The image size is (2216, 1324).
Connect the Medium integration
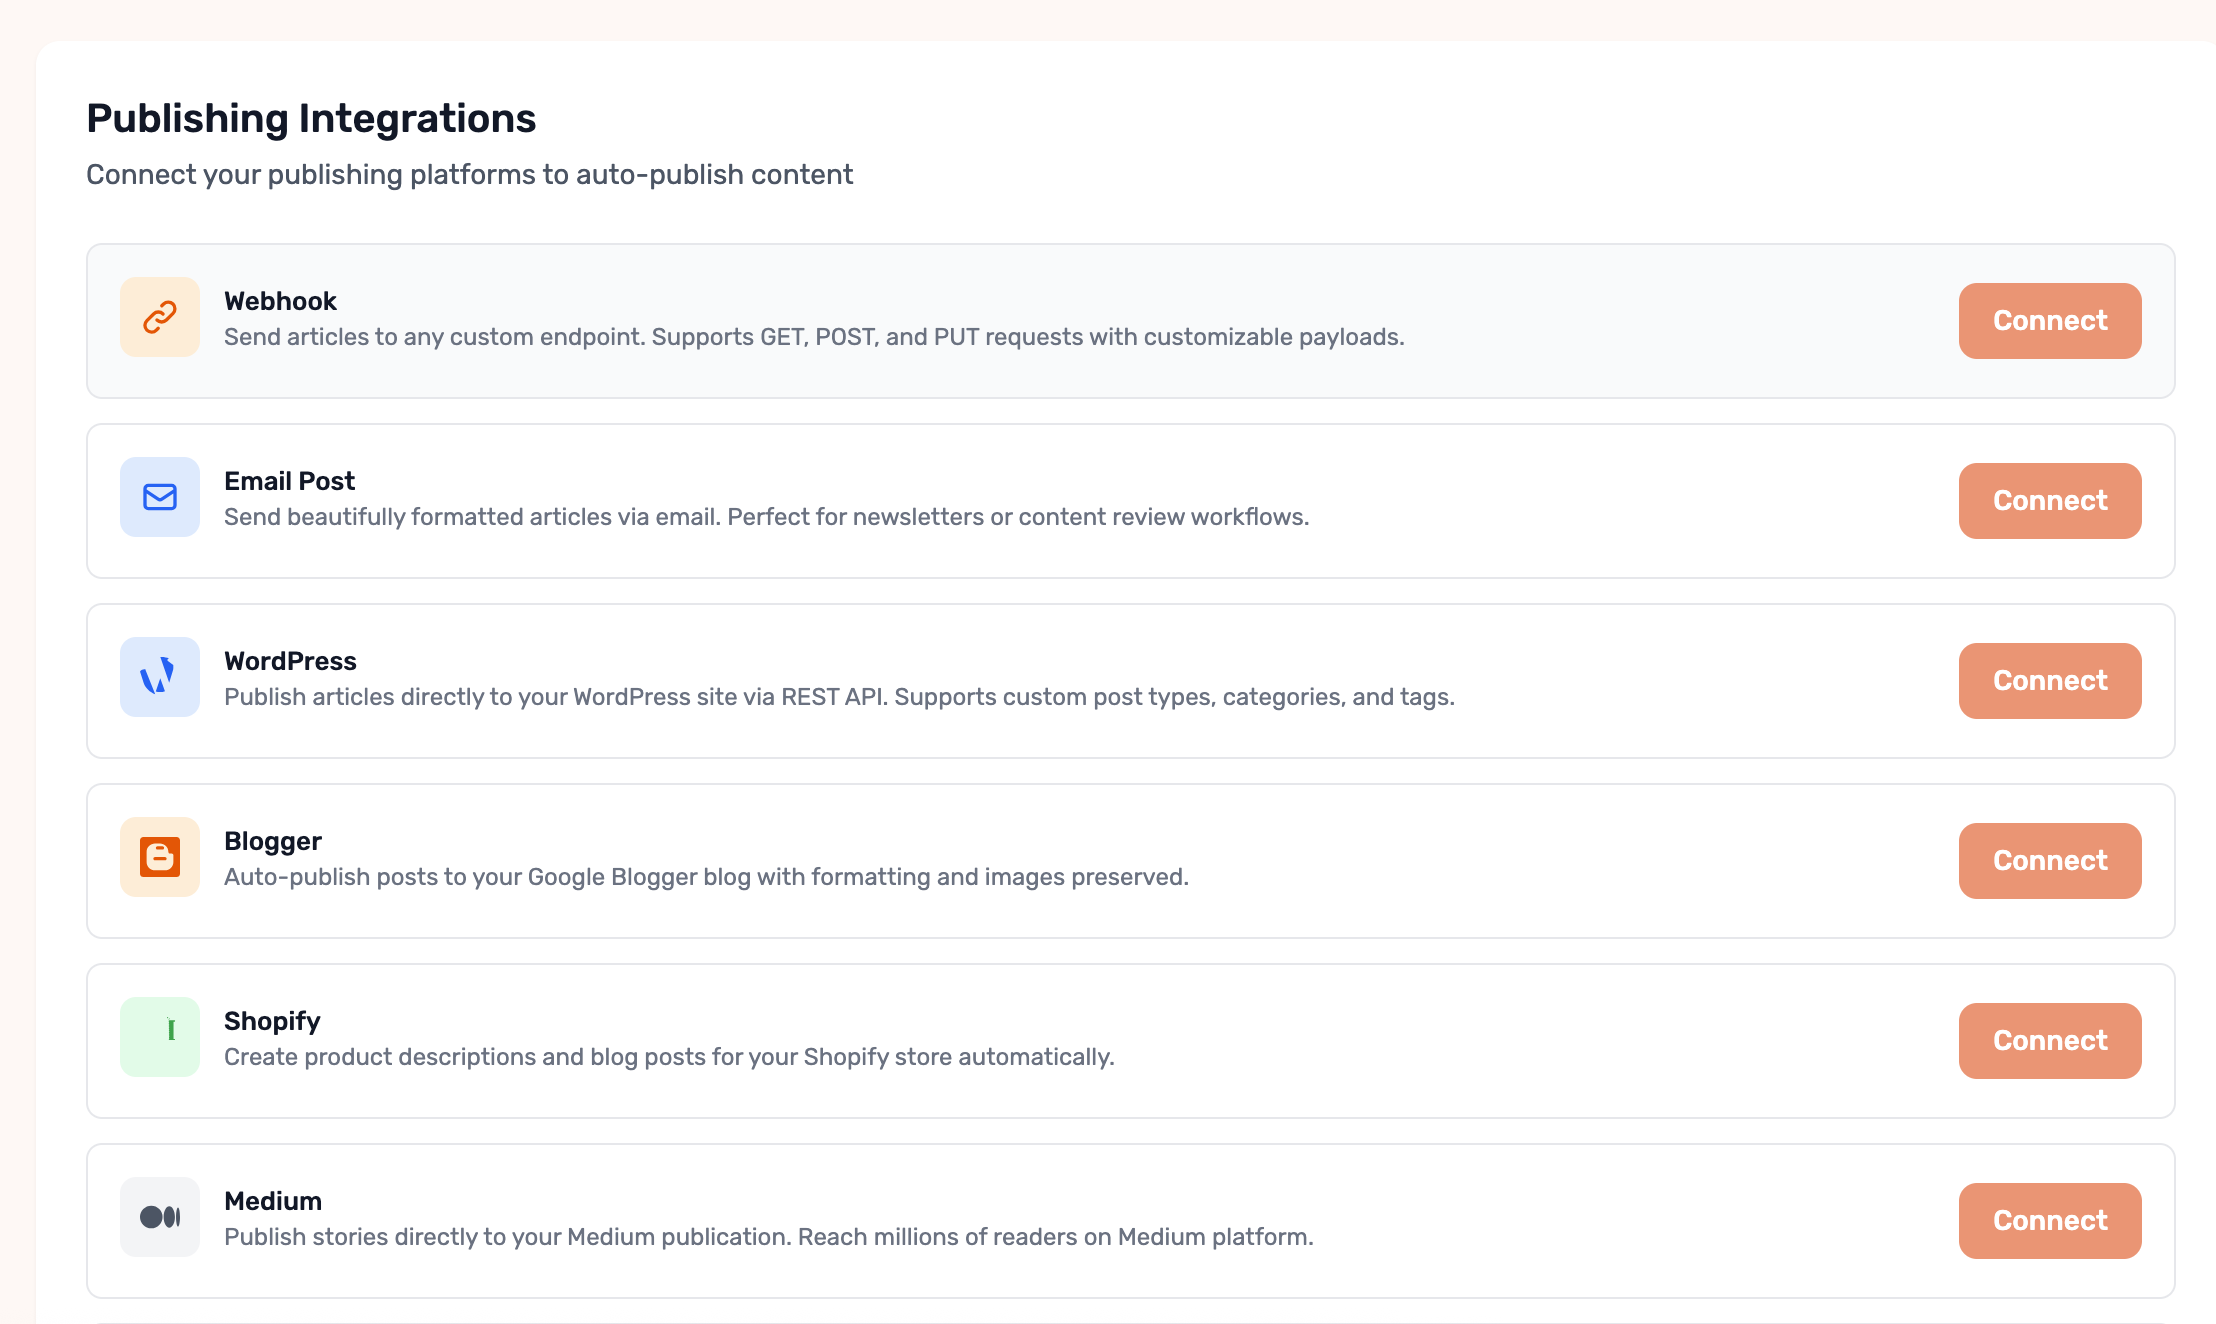coord(2050,1221)
